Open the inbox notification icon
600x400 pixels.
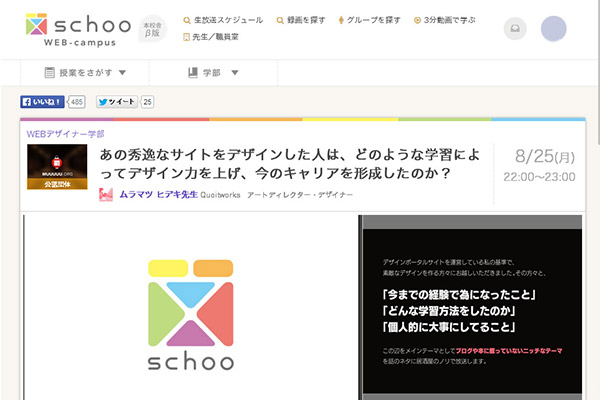[515, 29]
